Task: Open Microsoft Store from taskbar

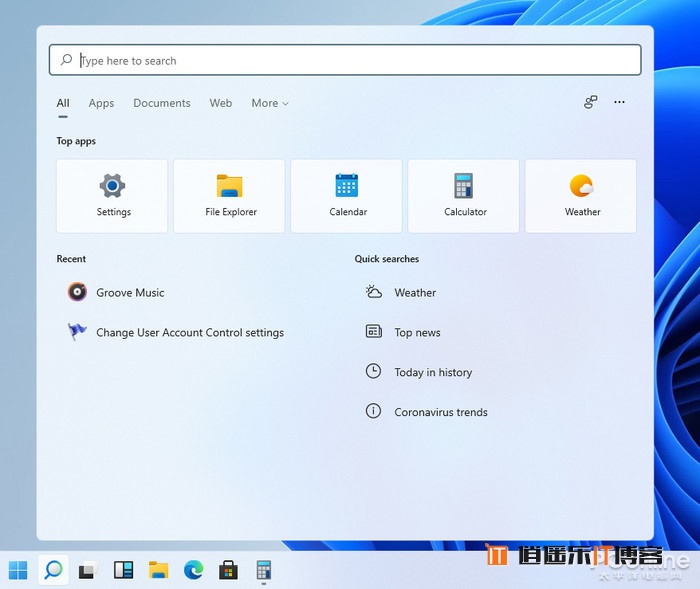Action: (x=228, y=570)
